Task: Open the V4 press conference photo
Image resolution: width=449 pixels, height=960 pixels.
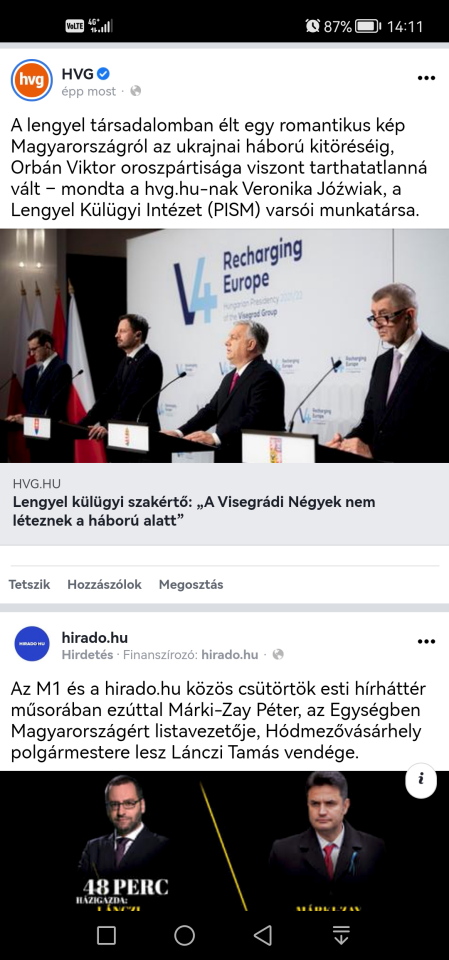Action: pyautogui.click(x=224, y=346)
